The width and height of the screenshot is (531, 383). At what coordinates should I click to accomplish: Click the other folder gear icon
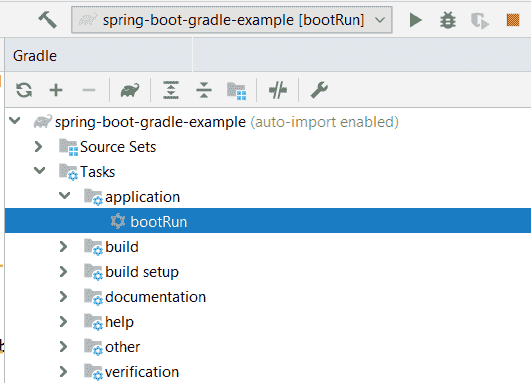click(93, 347)
